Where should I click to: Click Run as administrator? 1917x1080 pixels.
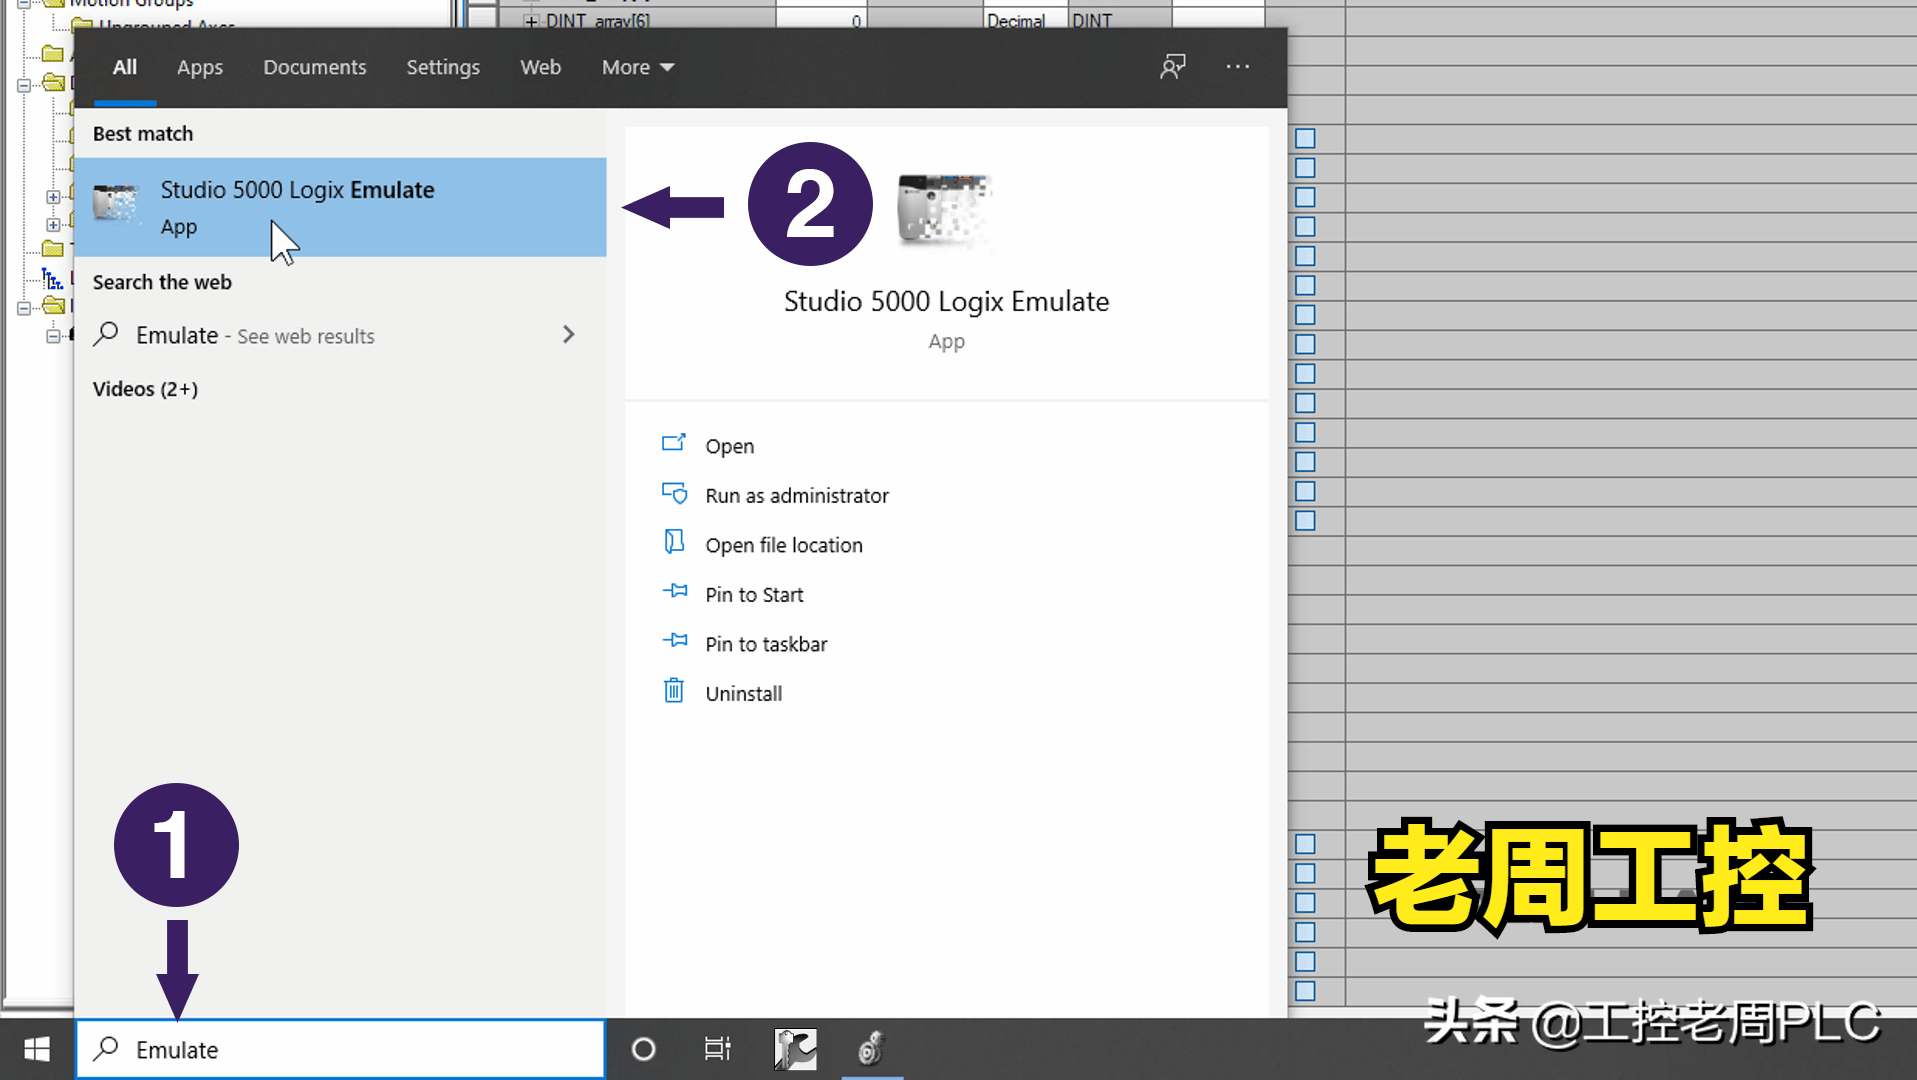point(796,494)
